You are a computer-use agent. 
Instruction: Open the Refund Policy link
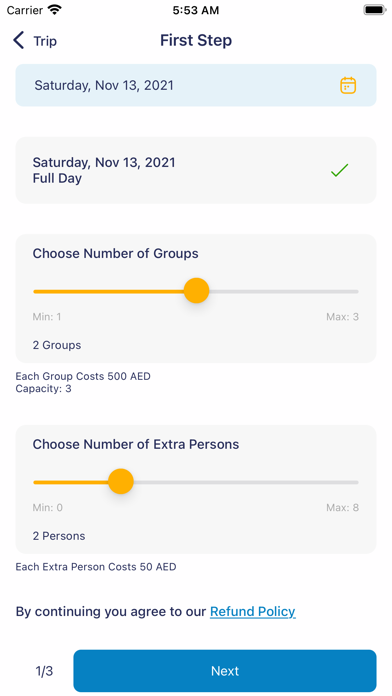(253, 612)
